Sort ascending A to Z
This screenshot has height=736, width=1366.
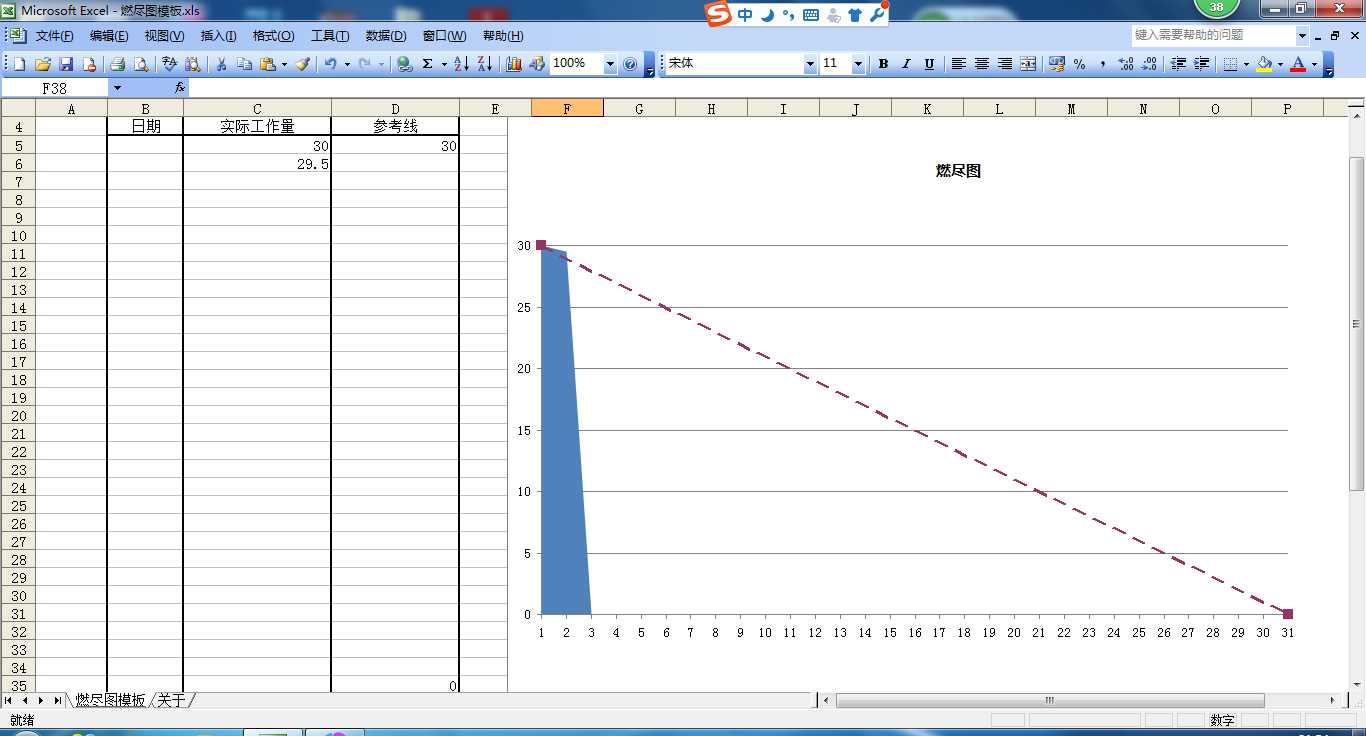[461, 64]
